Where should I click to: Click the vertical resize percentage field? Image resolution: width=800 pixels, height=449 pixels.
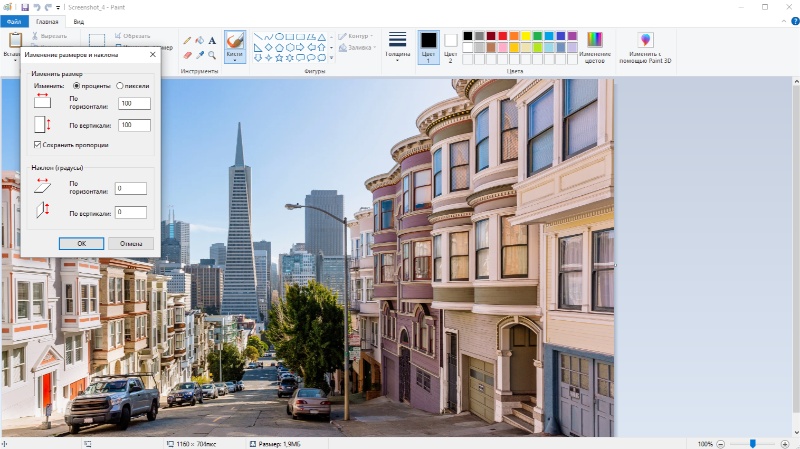(134, 125)
